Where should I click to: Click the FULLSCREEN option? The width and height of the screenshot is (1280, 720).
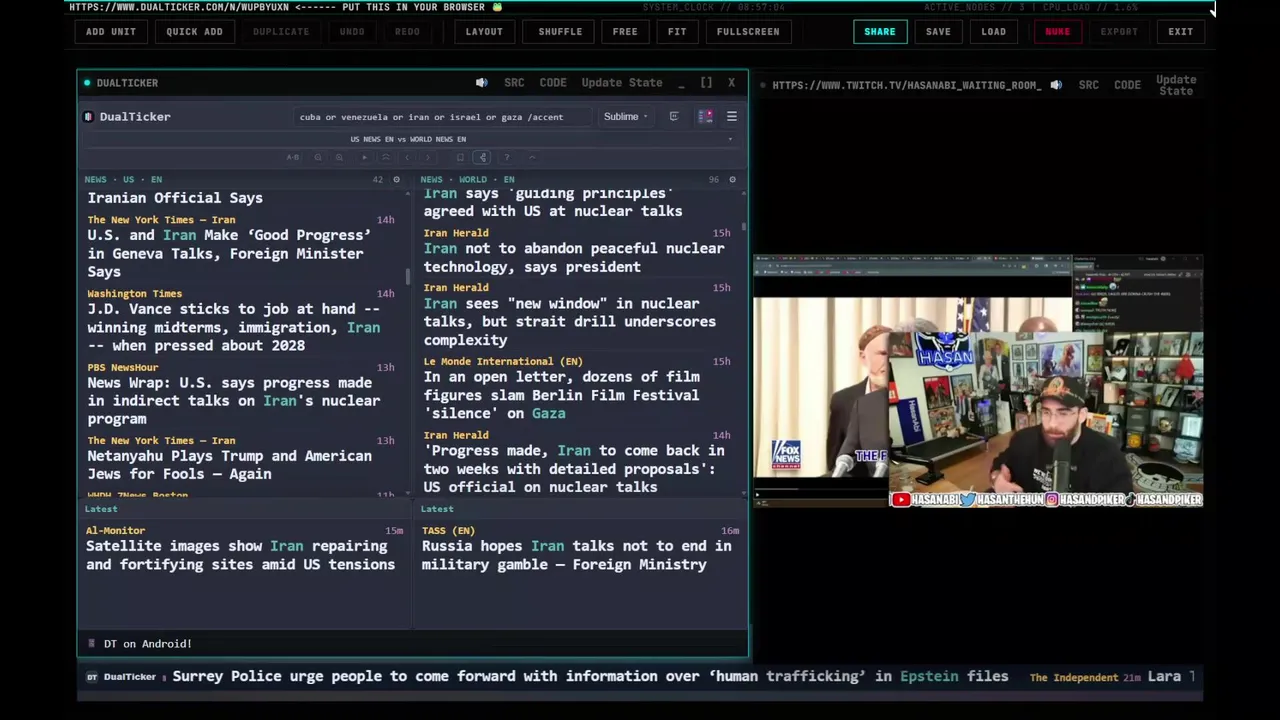(748, 32)
